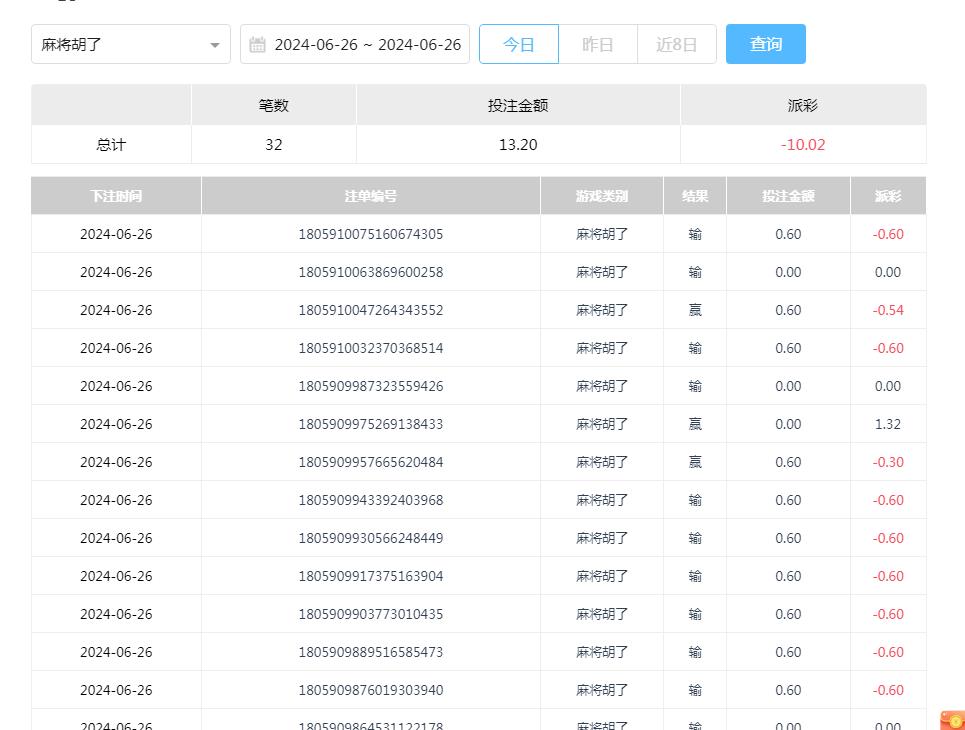Choose the 近8日 date filter
This screenshot has height=730, width=965.
pyautogui.click(x=676, y=45)
